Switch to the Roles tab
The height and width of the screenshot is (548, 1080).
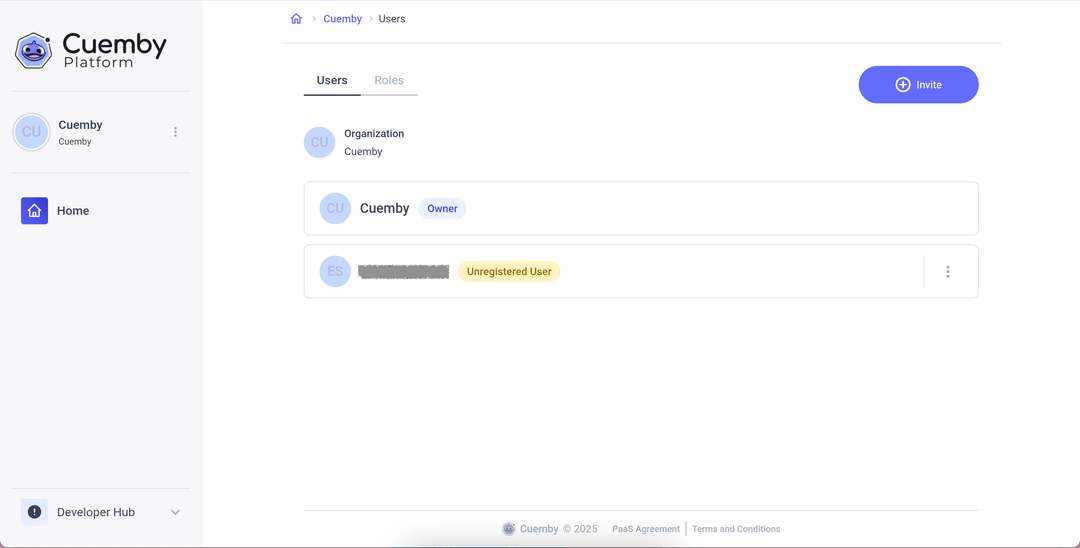coord(389,81)
